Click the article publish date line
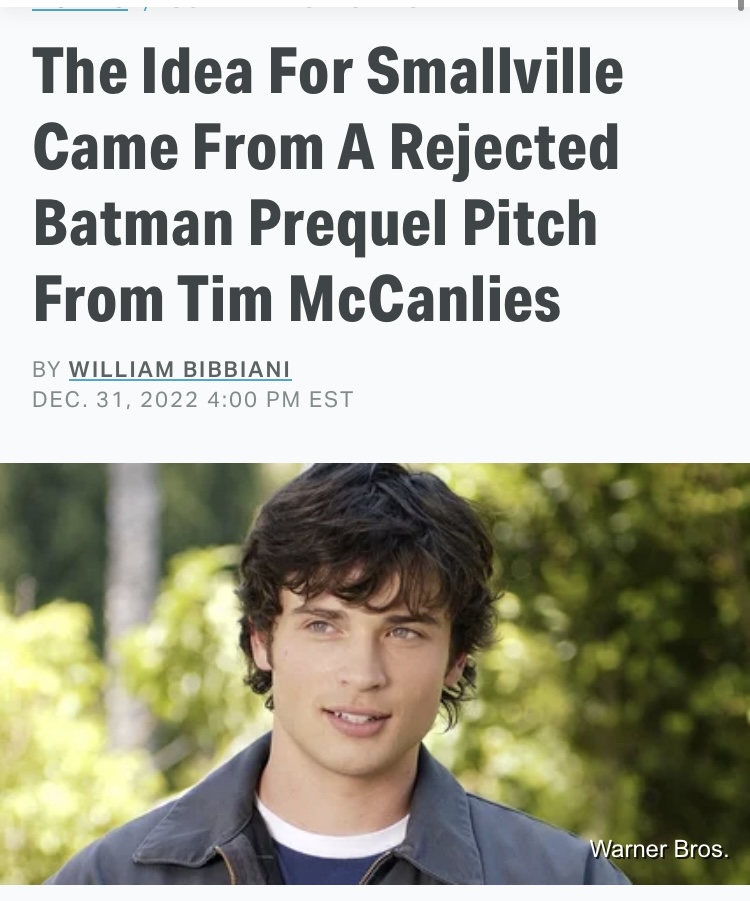Screen dimensions: 750x901 coord(193,399)
